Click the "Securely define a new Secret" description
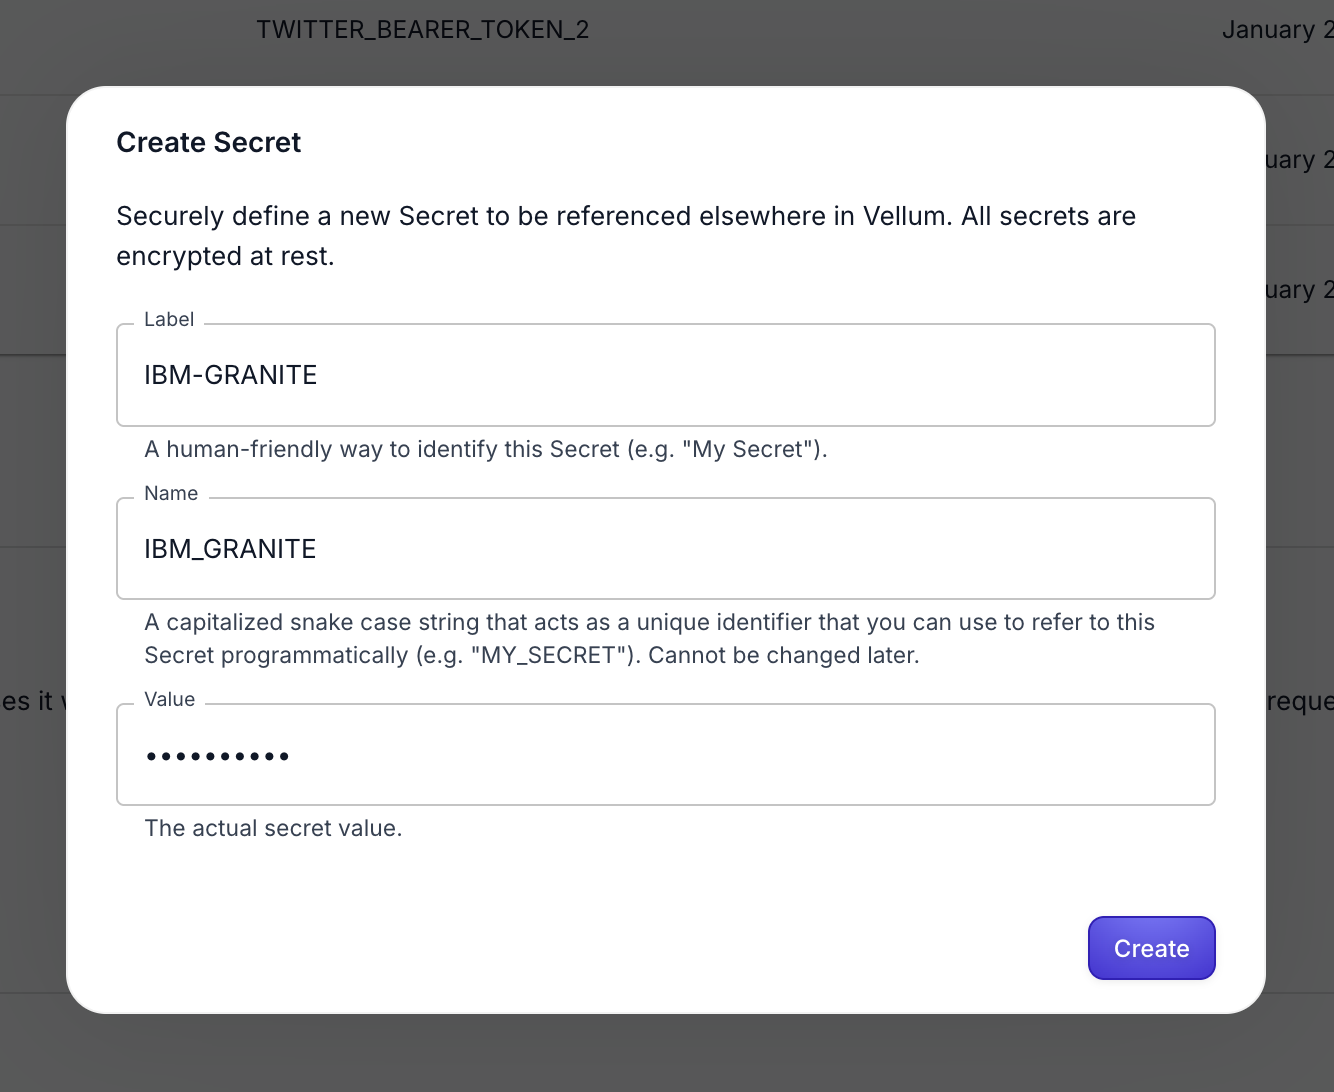1334x1092 pixels. click(626, 216)
